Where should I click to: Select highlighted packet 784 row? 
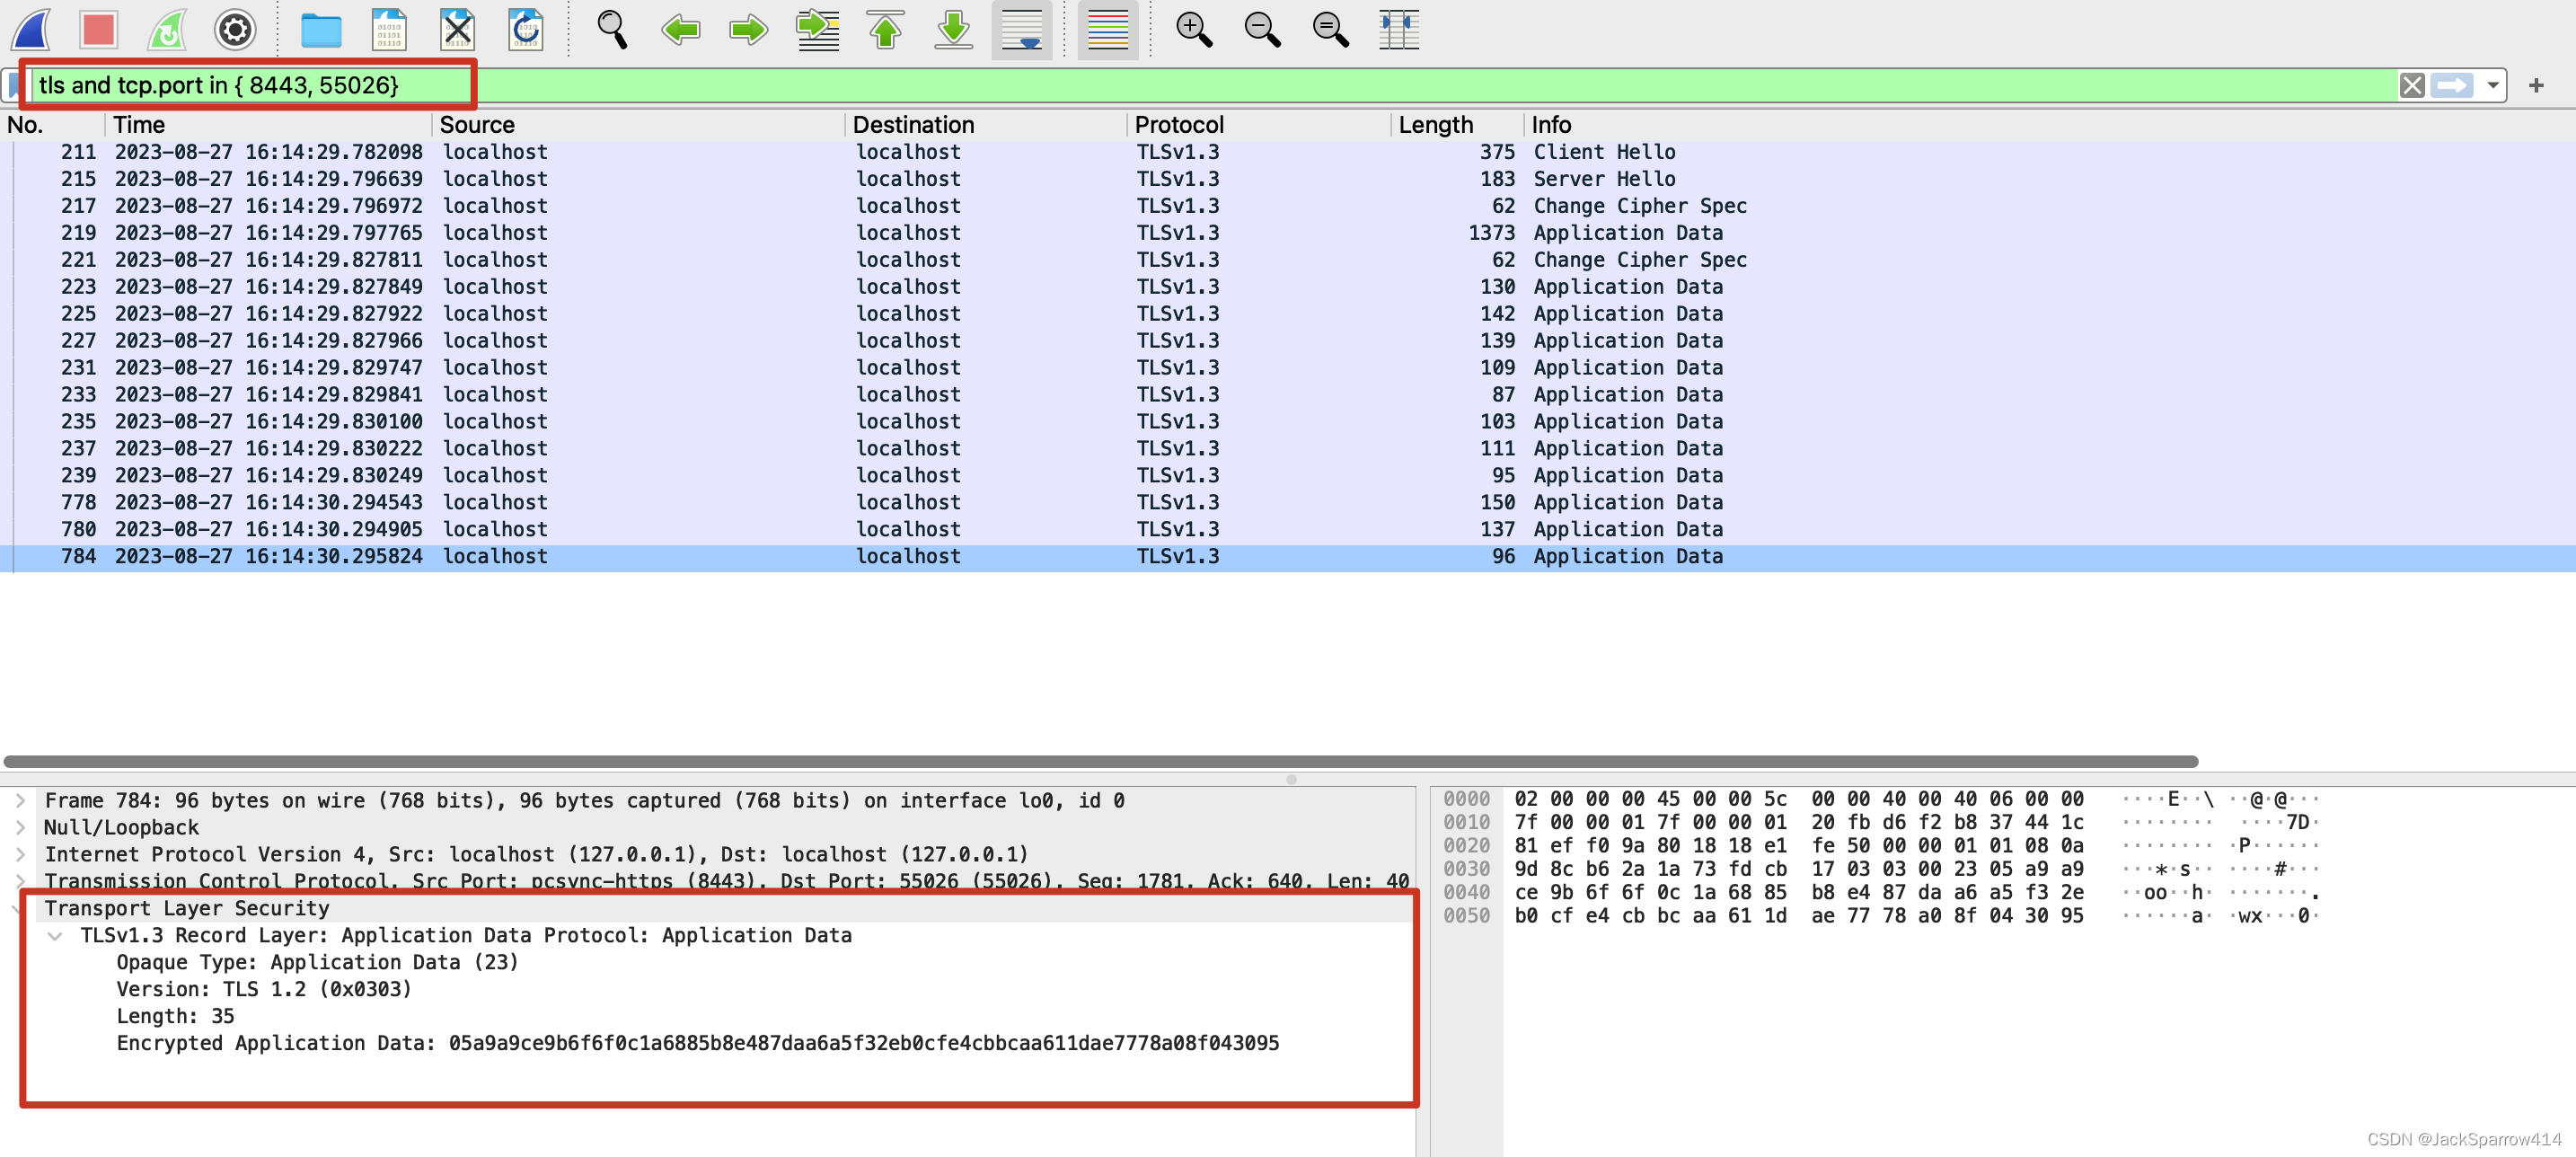coord(1288,557)
